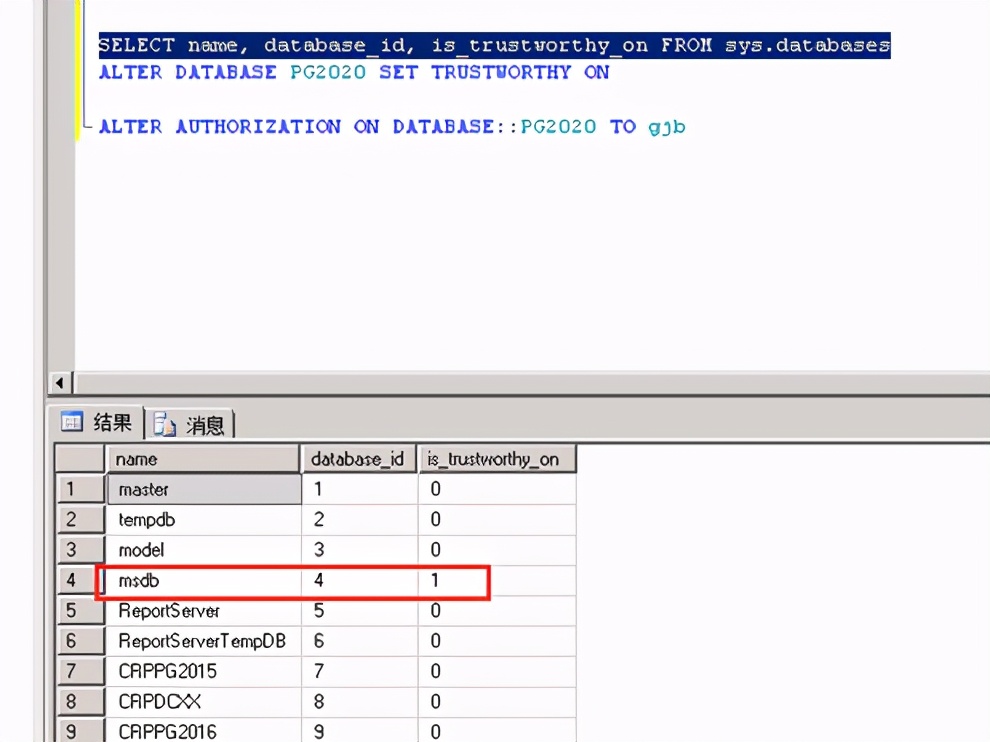This screenshot has width=990, height=742.
Task: Click the ALTER AUTHORIZATION statement line
Action: point(391,127)
